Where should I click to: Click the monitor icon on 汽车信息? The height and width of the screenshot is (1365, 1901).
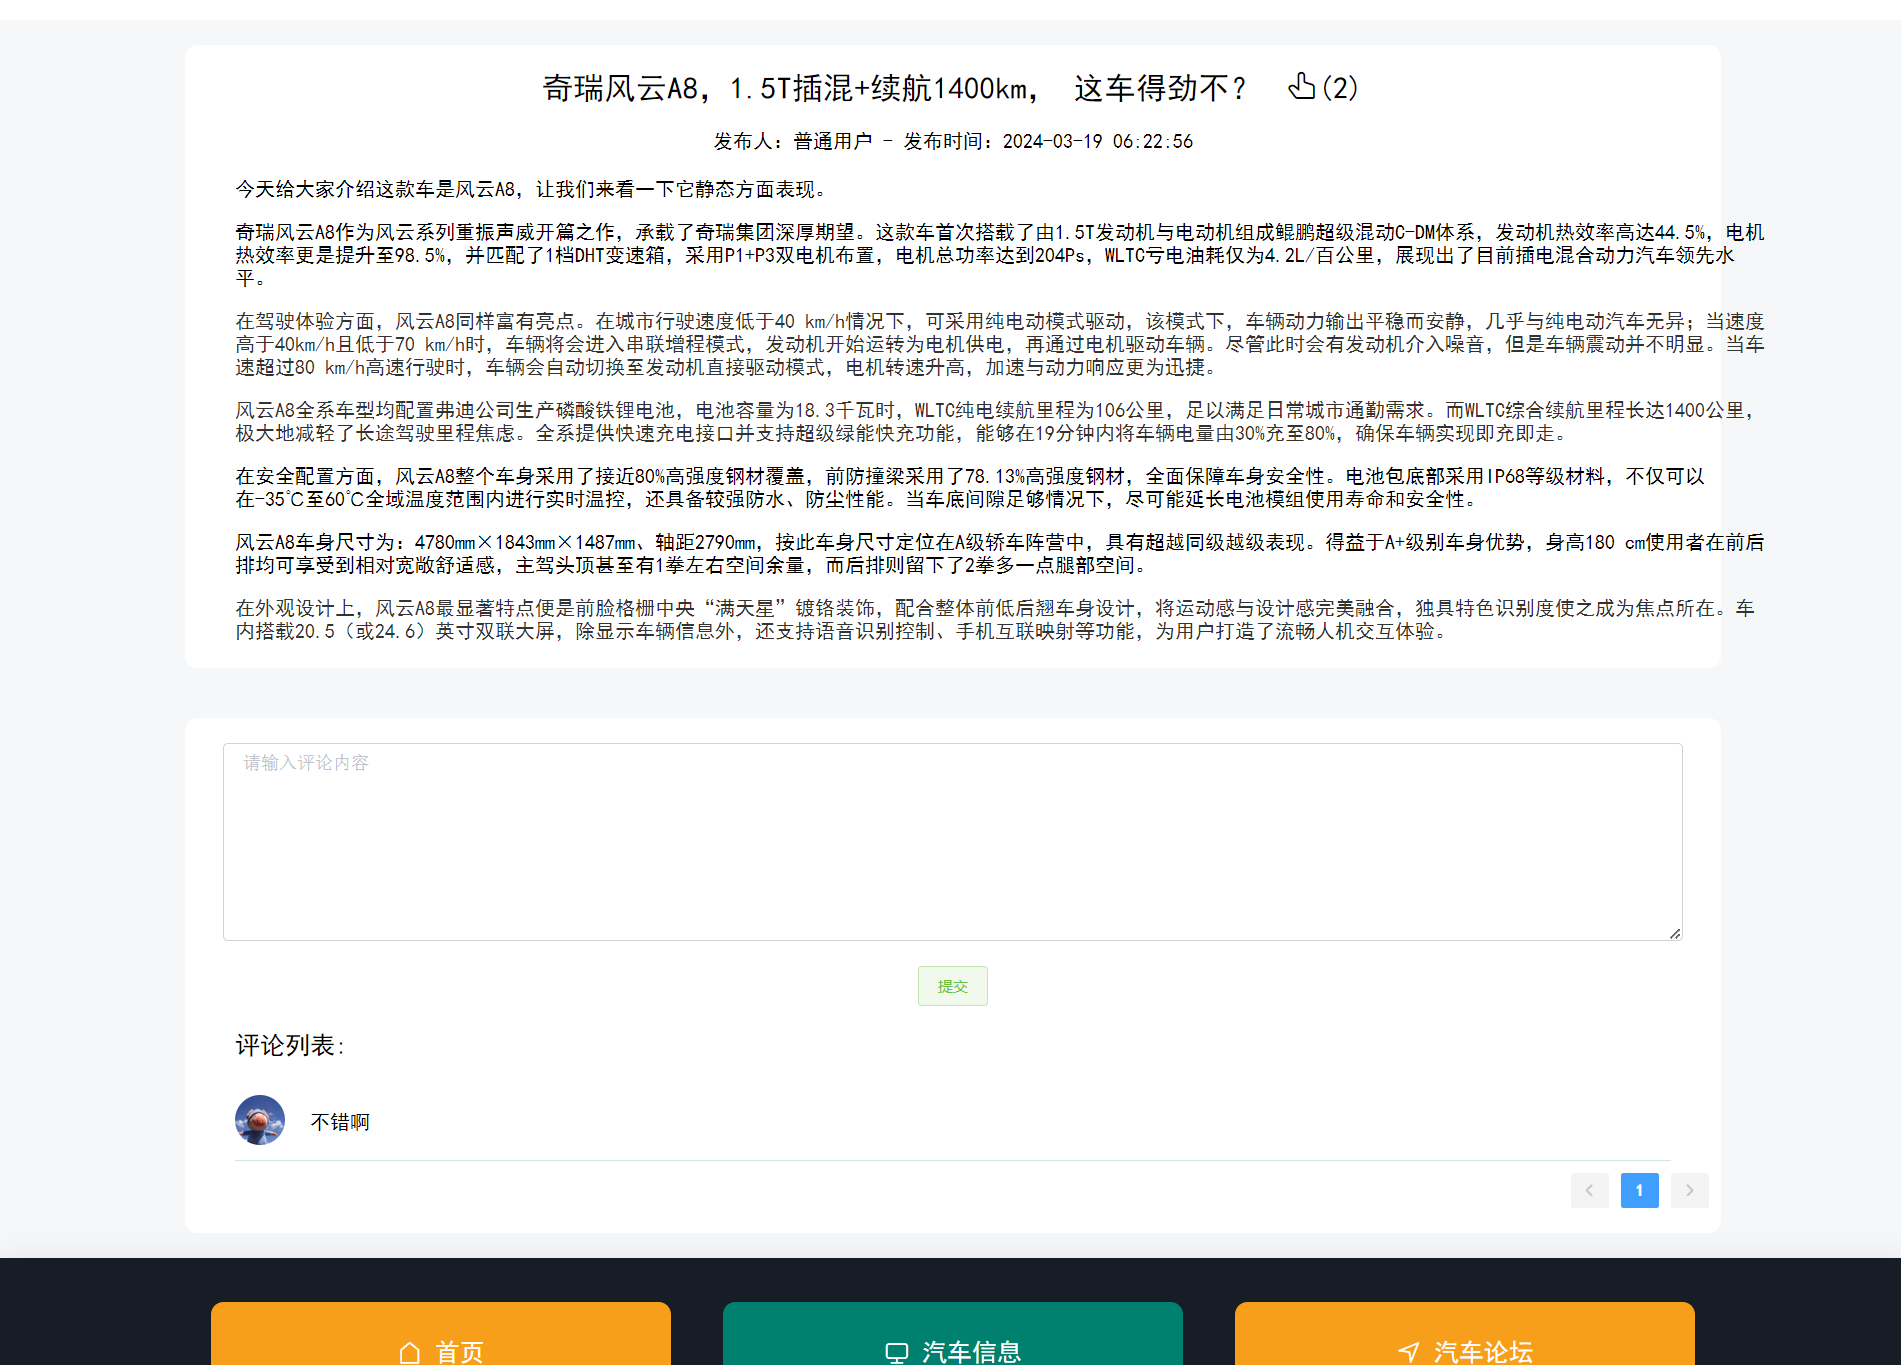click(895, 1349)
